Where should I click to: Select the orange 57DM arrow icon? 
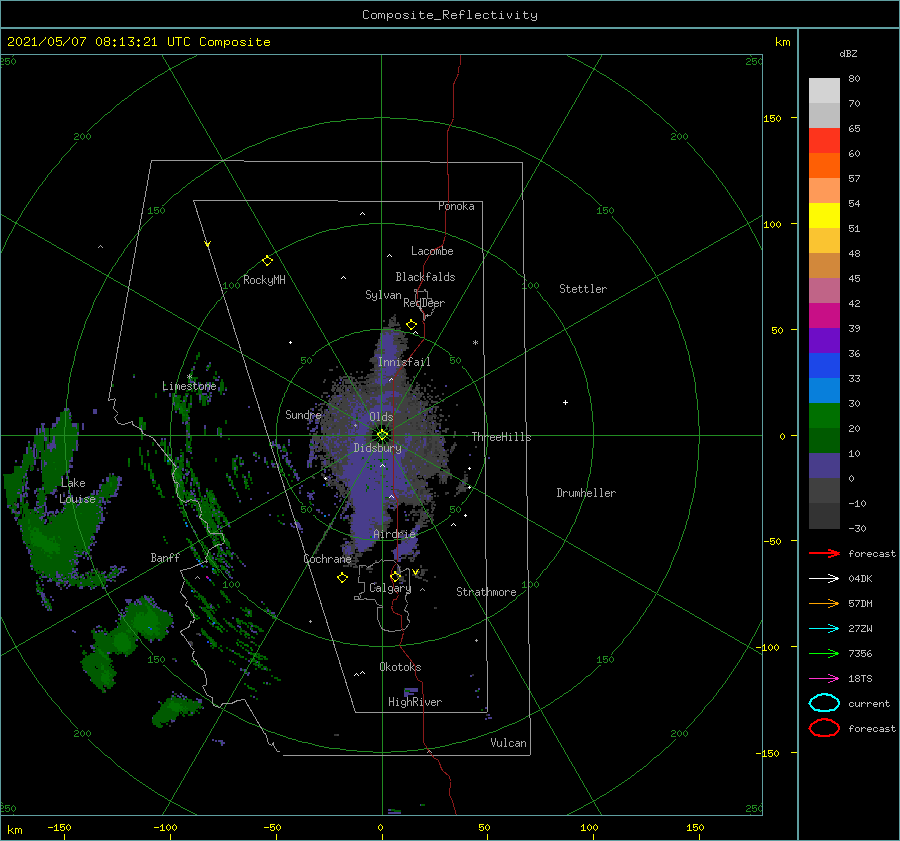tap(824, 603)
